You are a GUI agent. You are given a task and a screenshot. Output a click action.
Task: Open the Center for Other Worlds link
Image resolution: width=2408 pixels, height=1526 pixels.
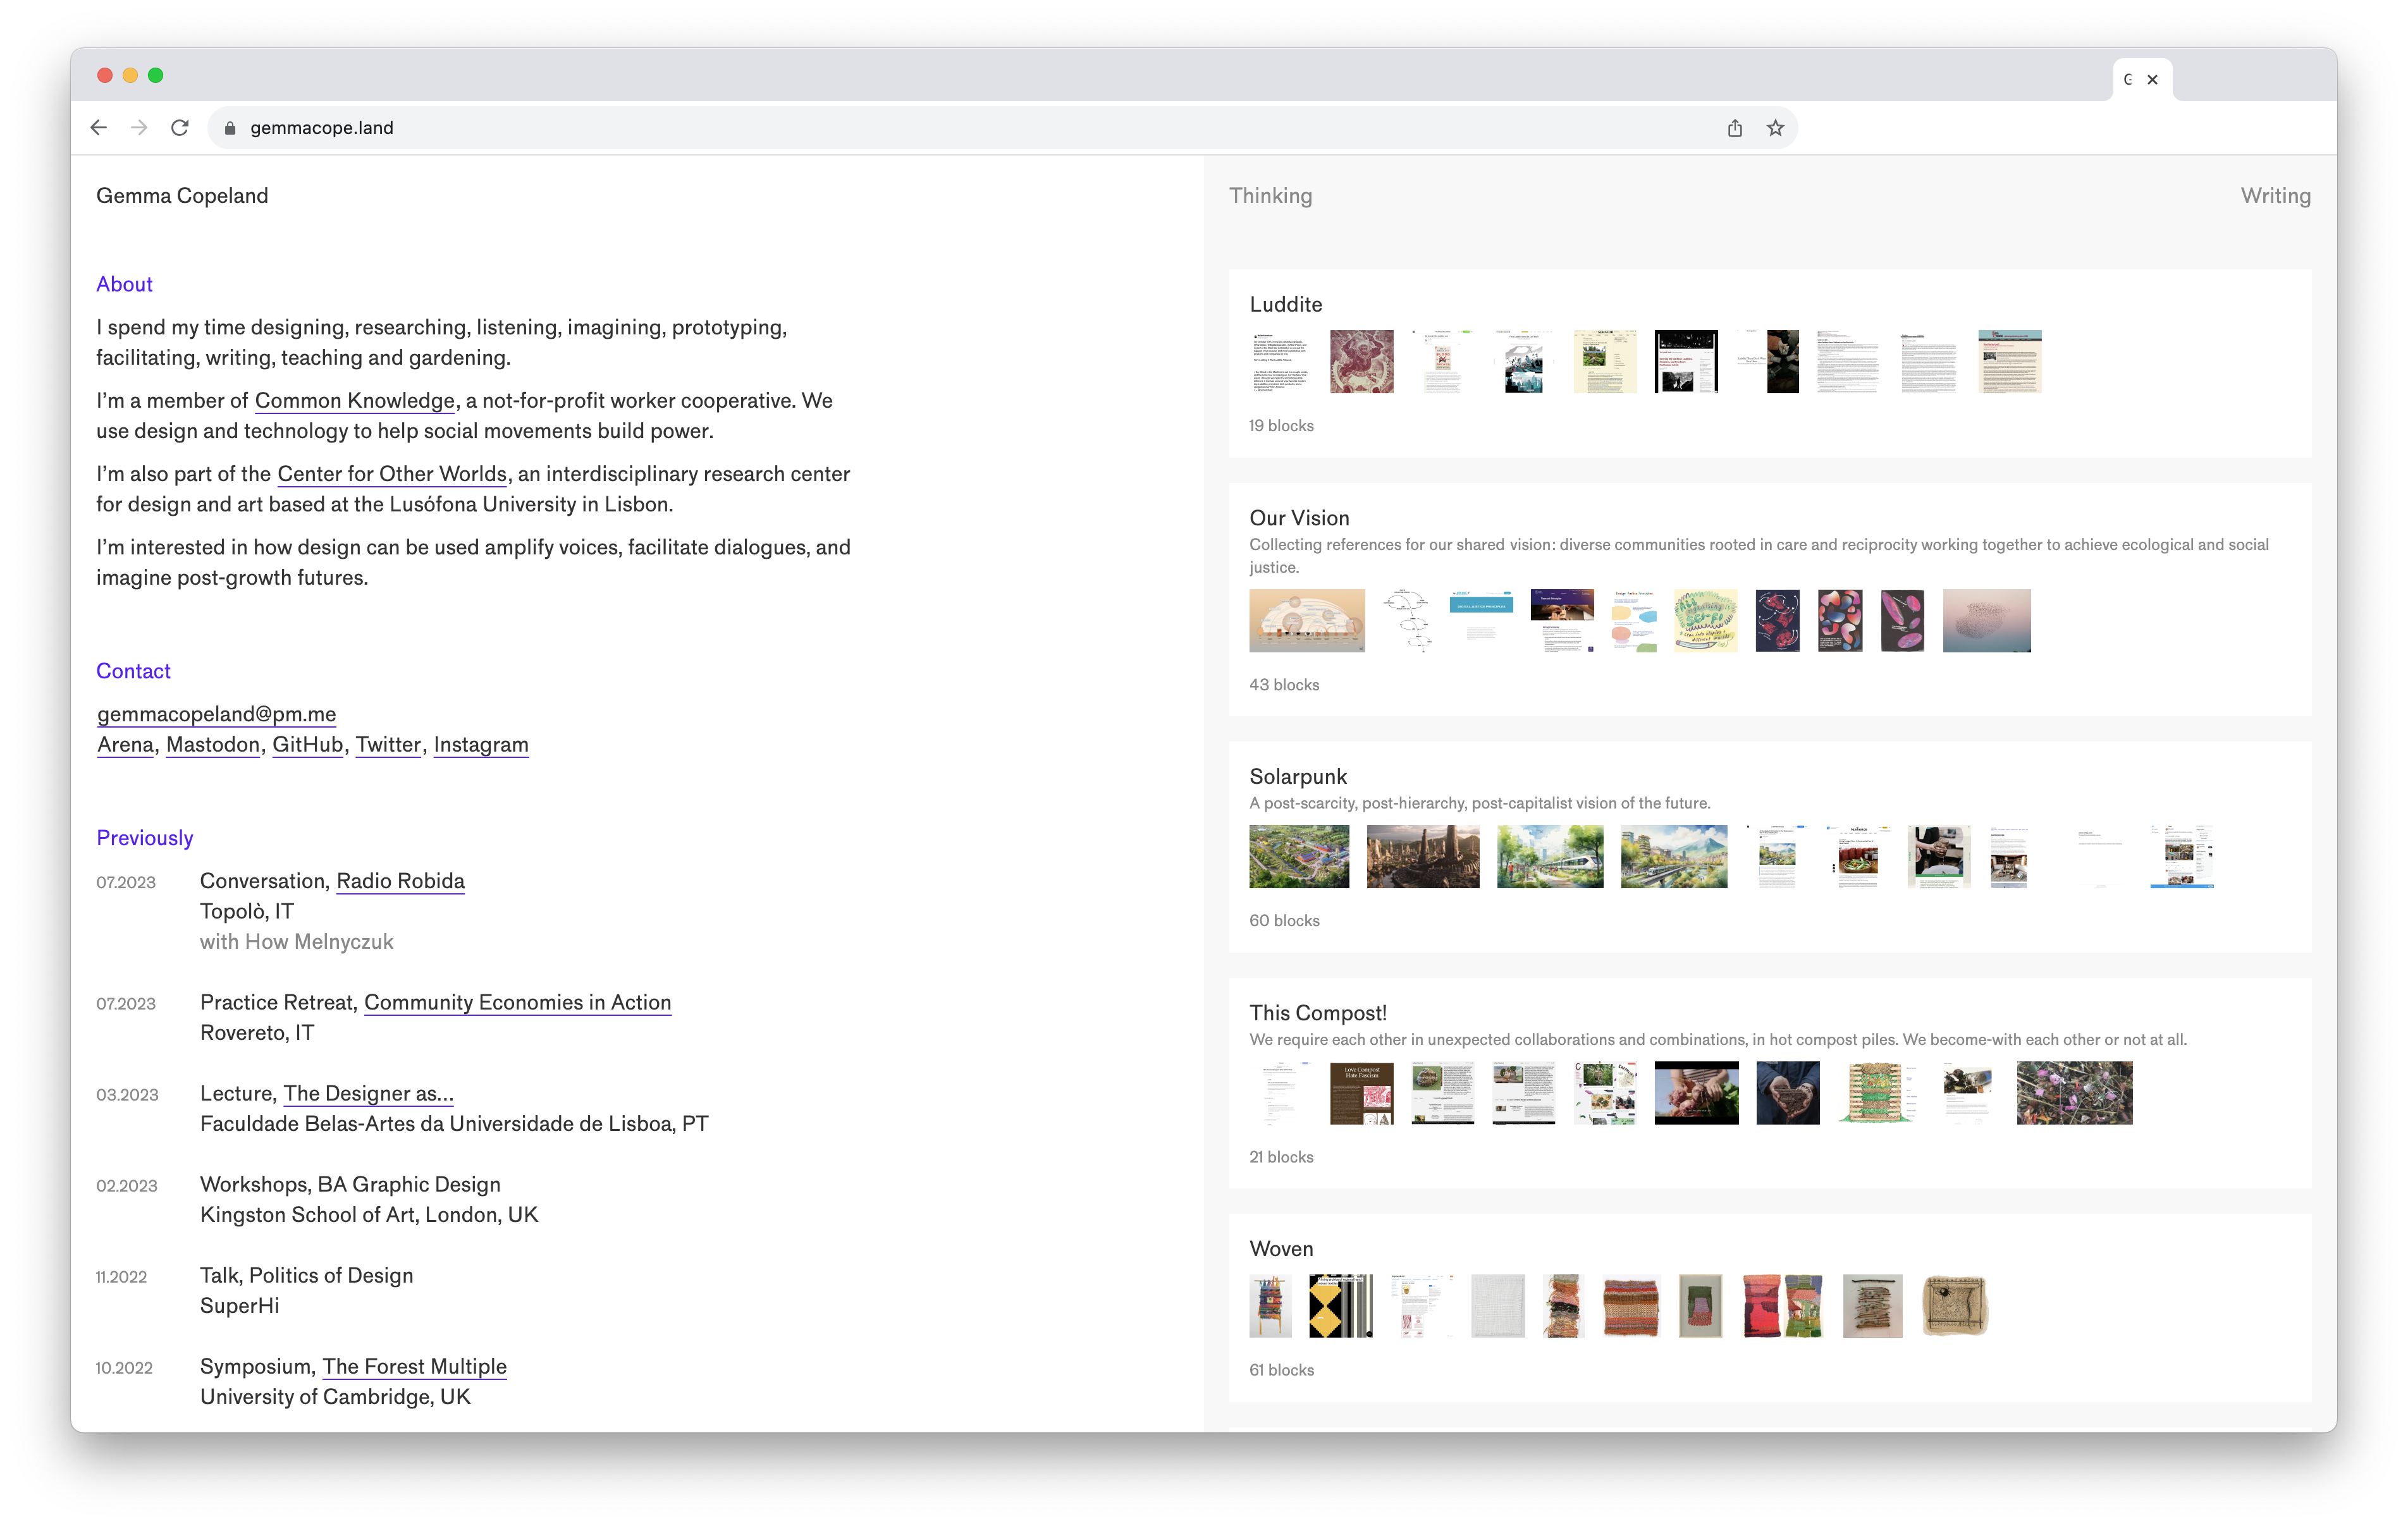pos(391,474)
